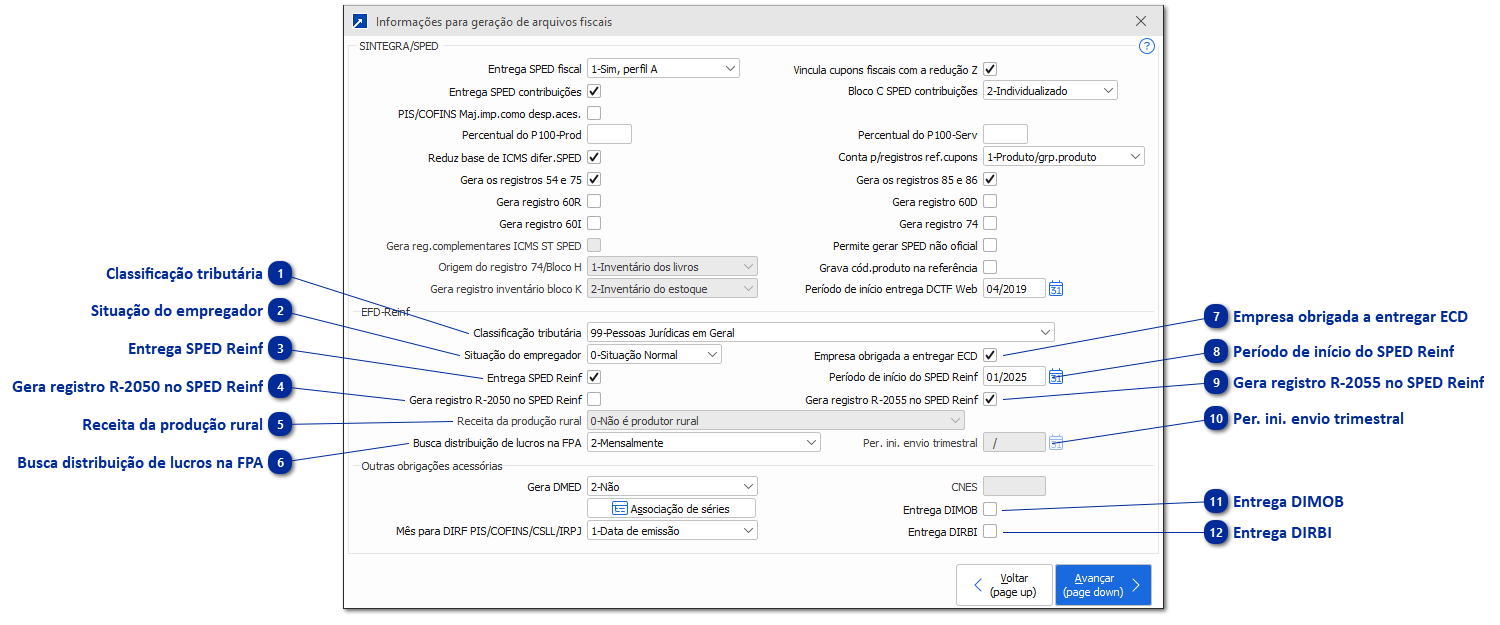The image size is (1500, 625).
Task: Click the numbered callout marker 4
Action: pos(281,387)
